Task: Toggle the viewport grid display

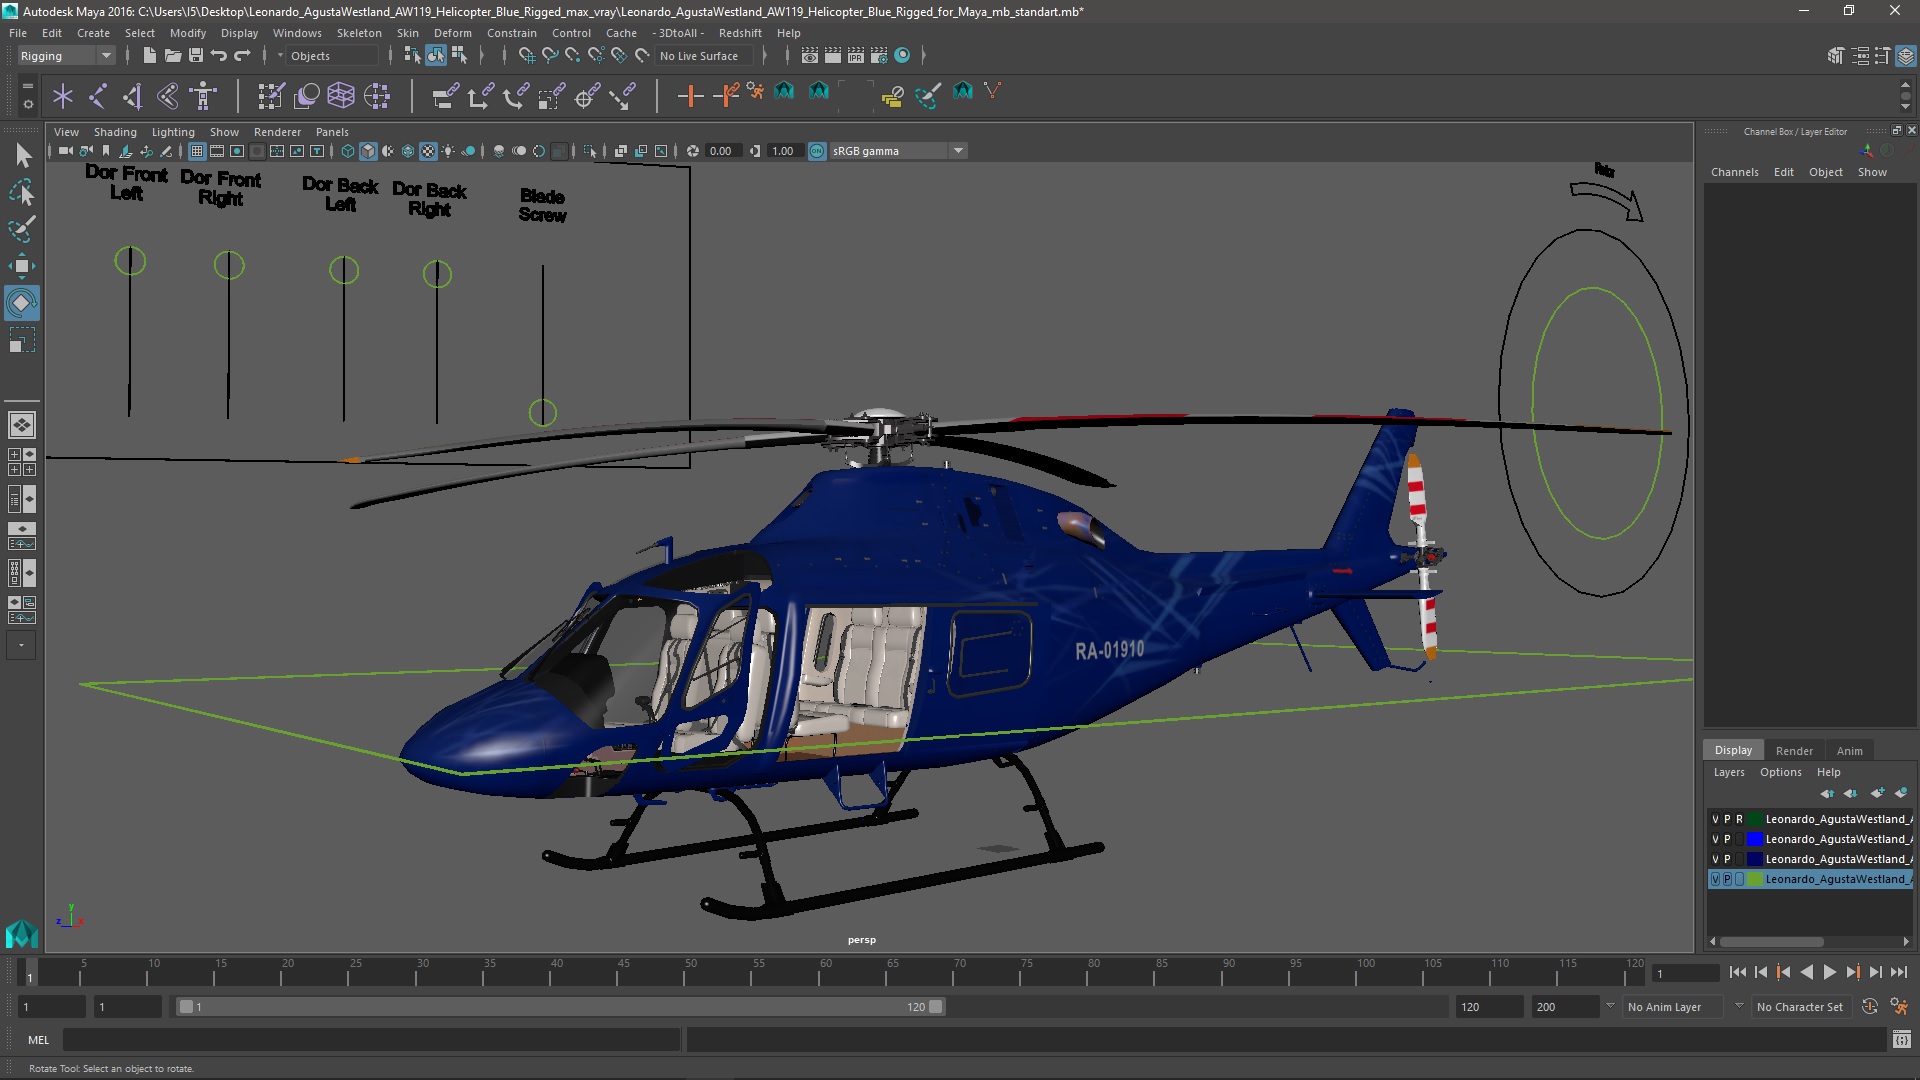Action: click(197, 151)
